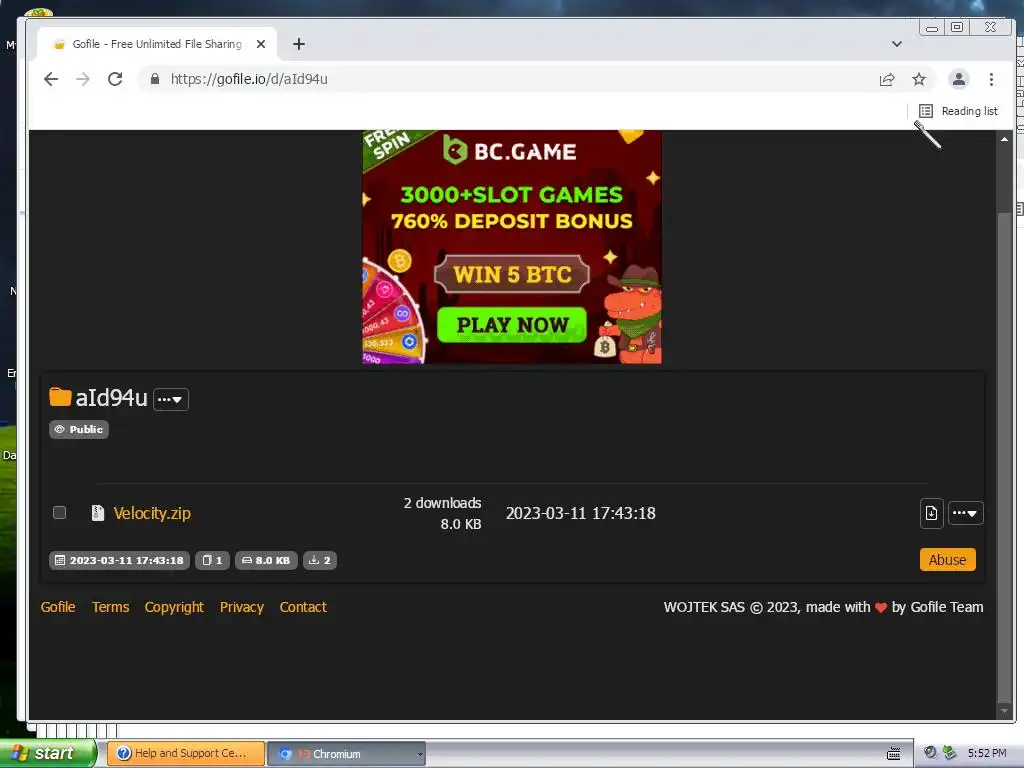Open the Reading list panel
Viewport: 1024px width, 768px height.
click(x=958, y=111)
